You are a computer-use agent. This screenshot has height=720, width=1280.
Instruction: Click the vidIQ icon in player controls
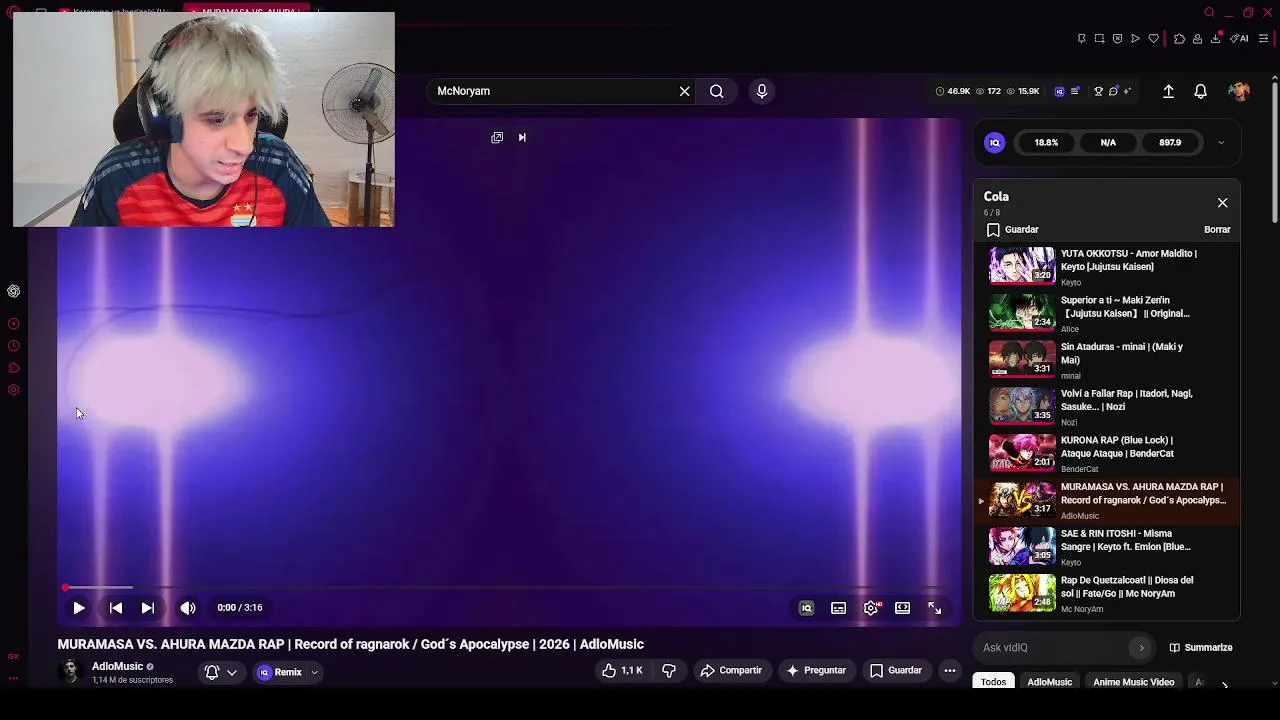[x=806, y=608]
